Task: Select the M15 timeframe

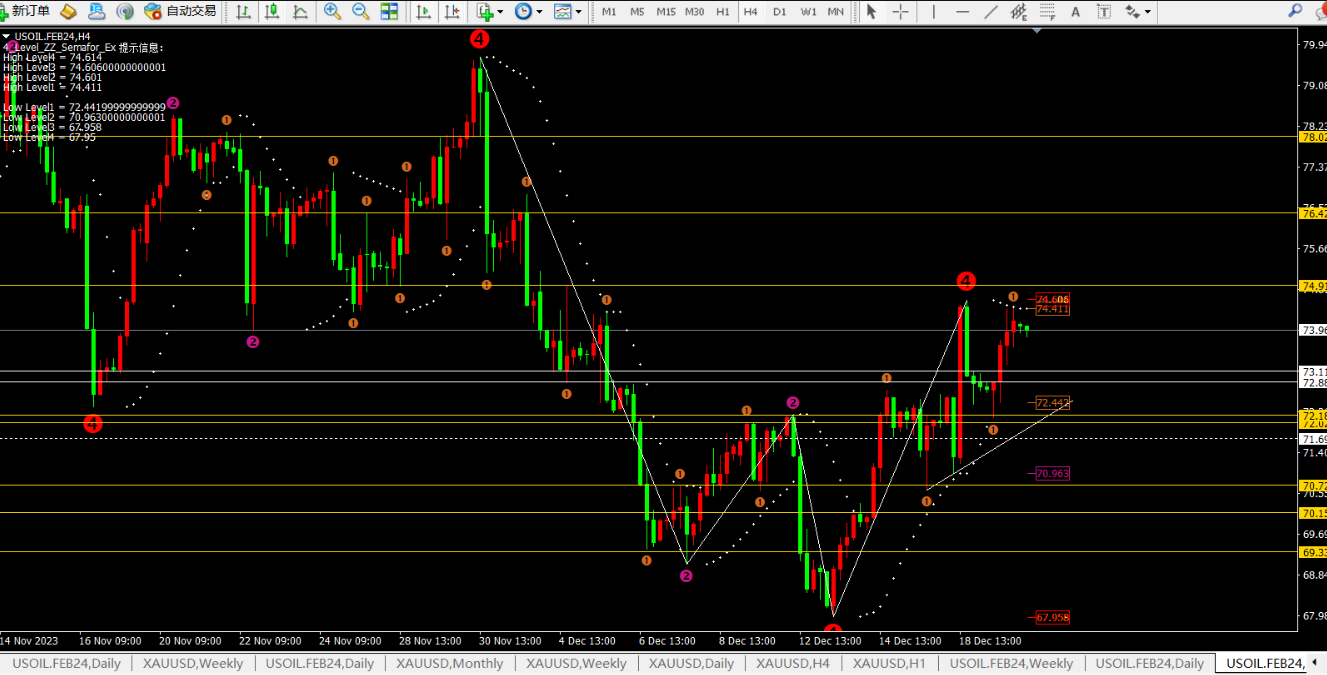Action: 665,12
